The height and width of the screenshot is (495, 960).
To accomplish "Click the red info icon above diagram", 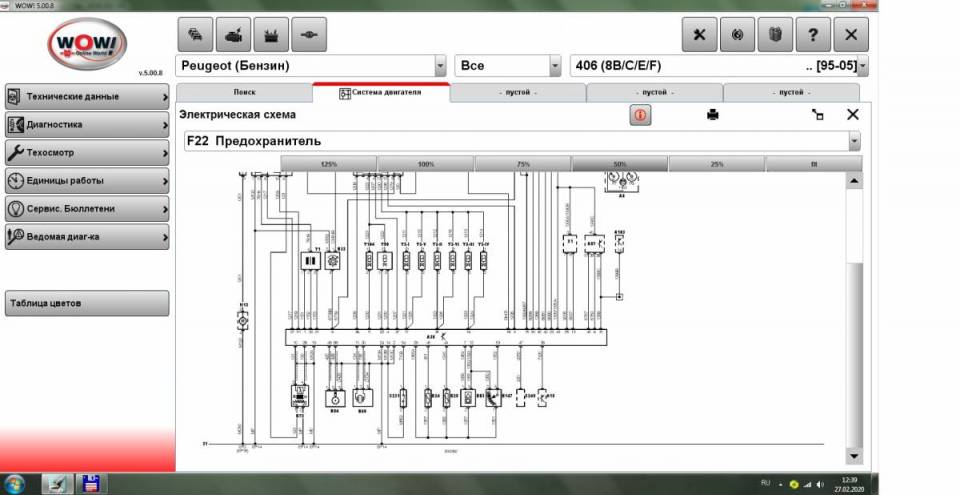I will click(x=639, y=115).
